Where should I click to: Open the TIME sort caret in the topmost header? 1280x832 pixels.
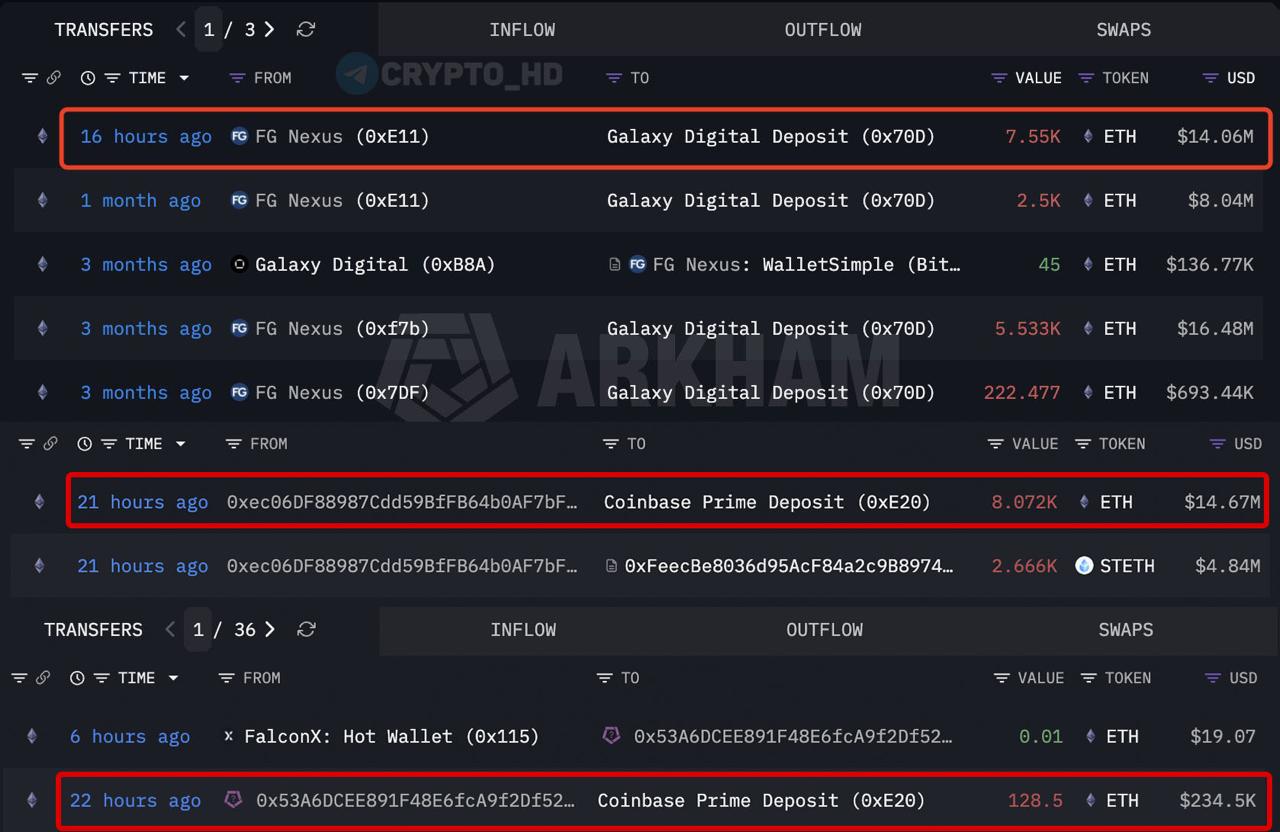tap(184, 77)
